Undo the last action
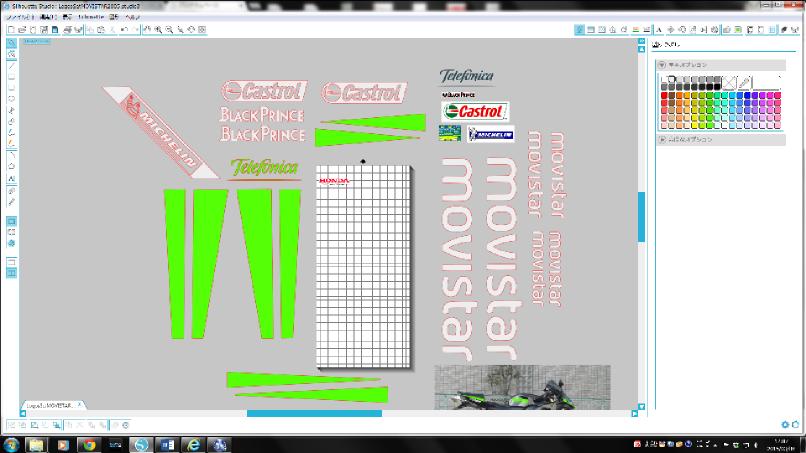This screenshot has height=453, width=806. coord(124,30)
